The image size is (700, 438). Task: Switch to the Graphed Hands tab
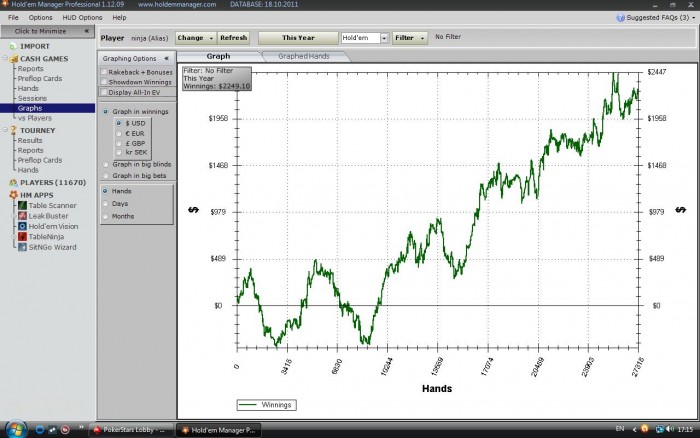pos(304,56)
